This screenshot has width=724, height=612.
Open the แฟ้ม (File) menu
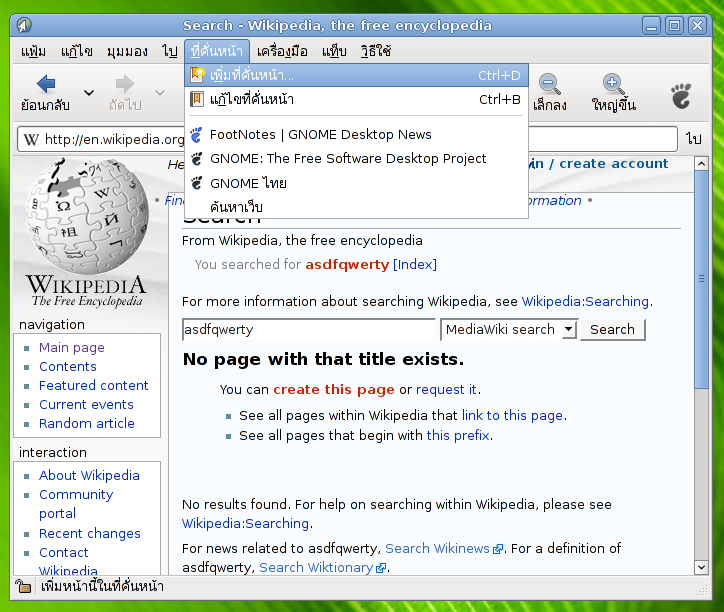pos(33,51)
